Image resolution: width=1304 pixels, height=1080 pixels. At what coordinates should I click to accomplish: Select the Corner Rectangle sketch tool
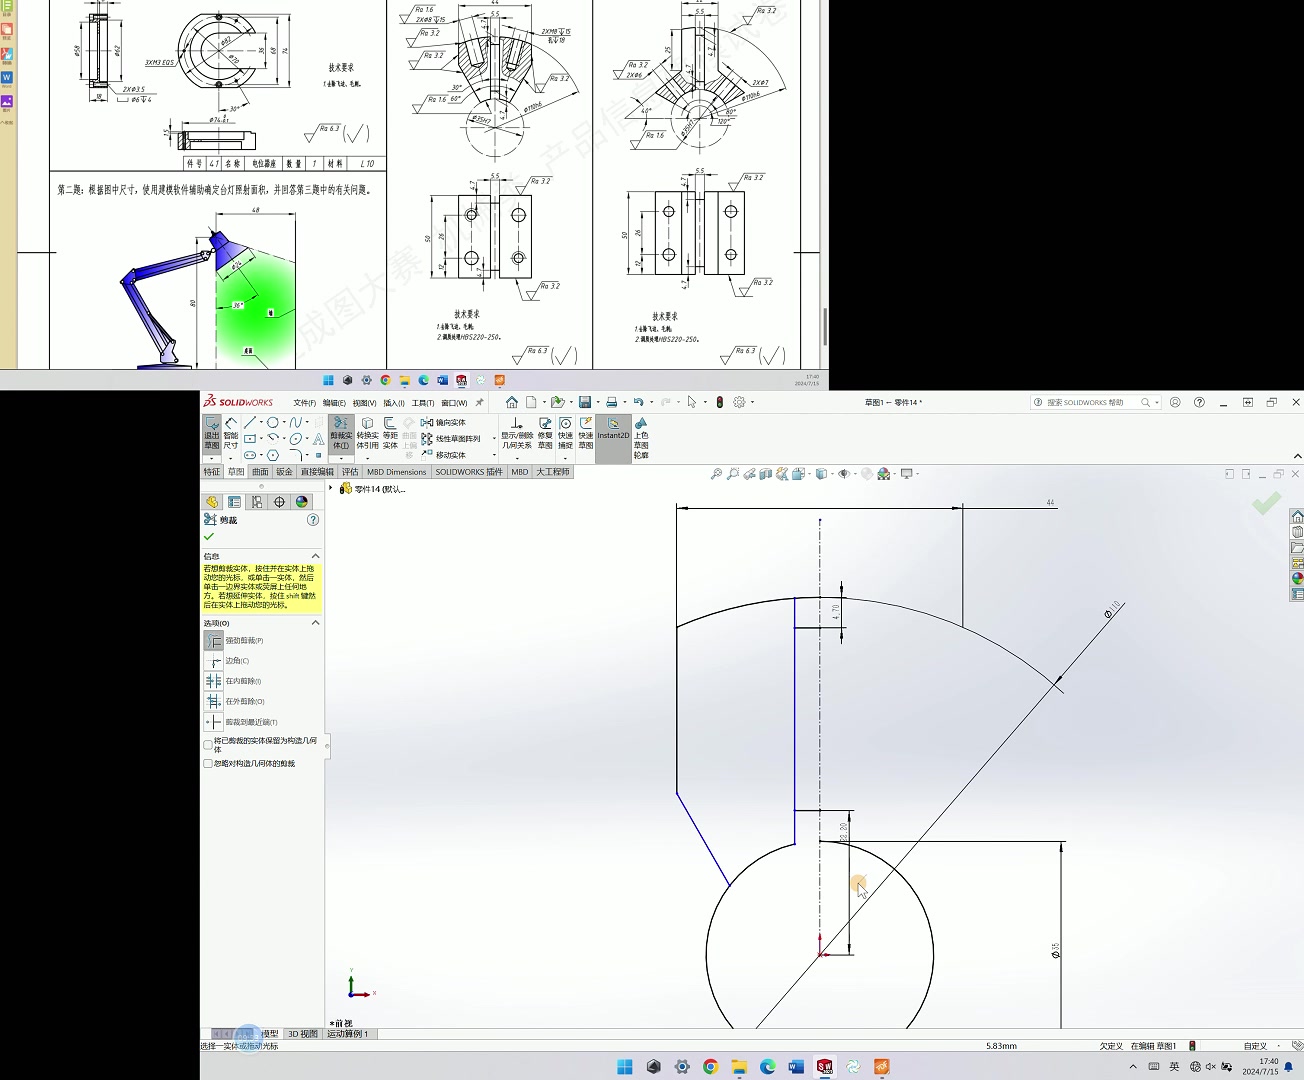point(250,438)
